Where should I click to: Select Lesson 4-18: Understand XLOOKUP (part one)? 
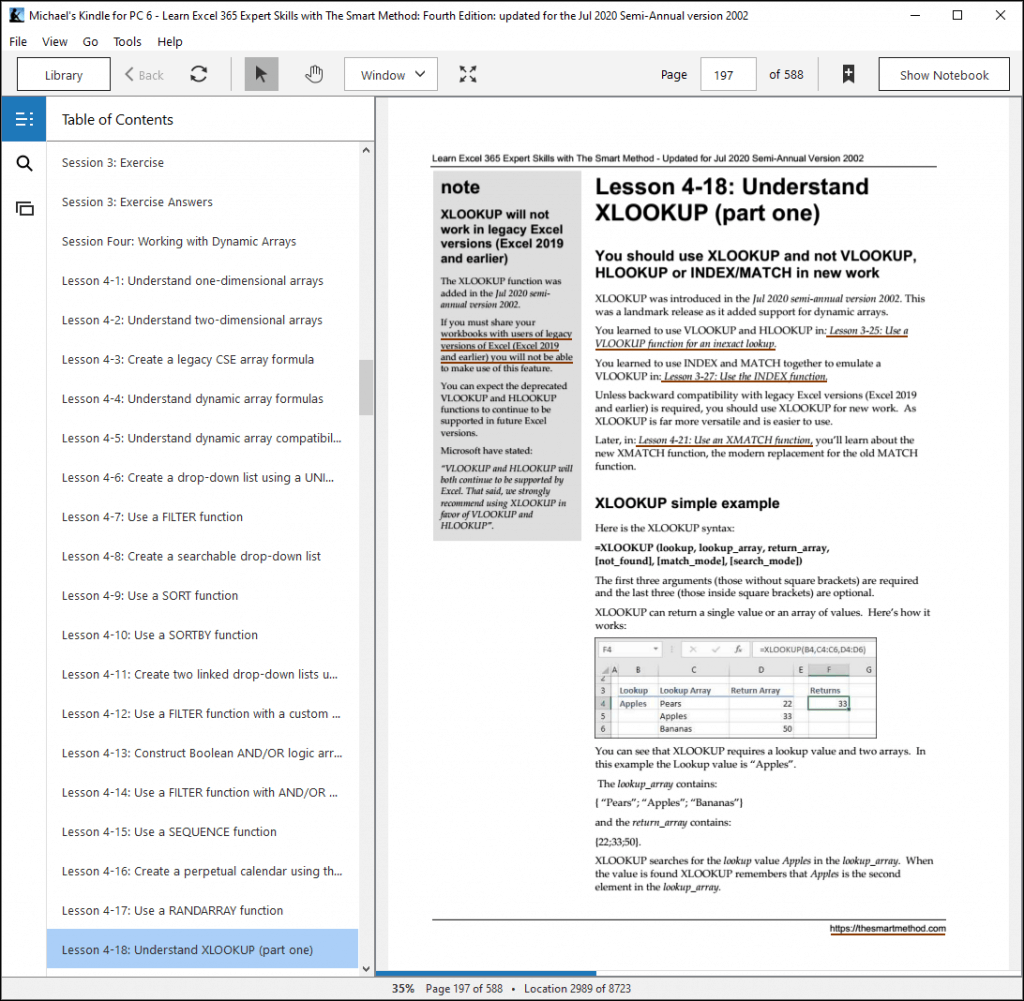coord(202,949)
